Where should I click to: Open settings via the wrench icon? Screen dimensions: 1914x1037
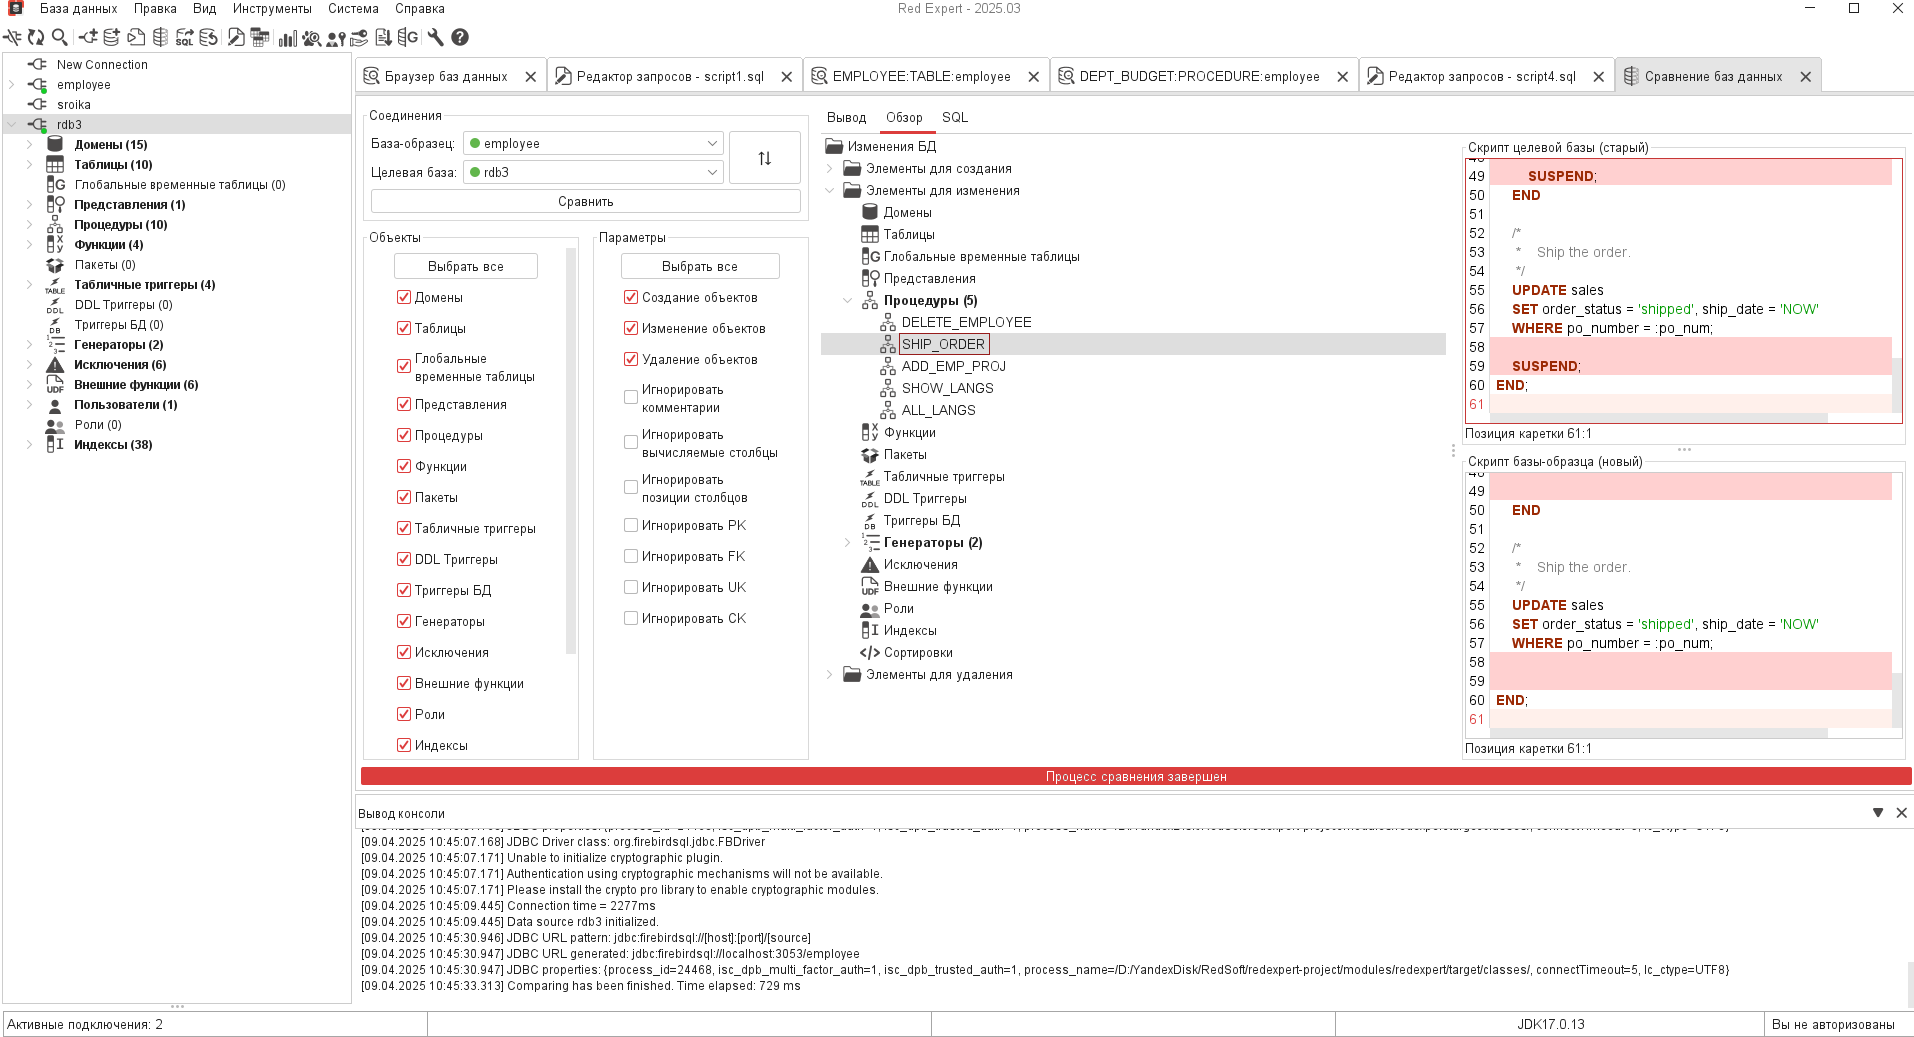point(435,37)
